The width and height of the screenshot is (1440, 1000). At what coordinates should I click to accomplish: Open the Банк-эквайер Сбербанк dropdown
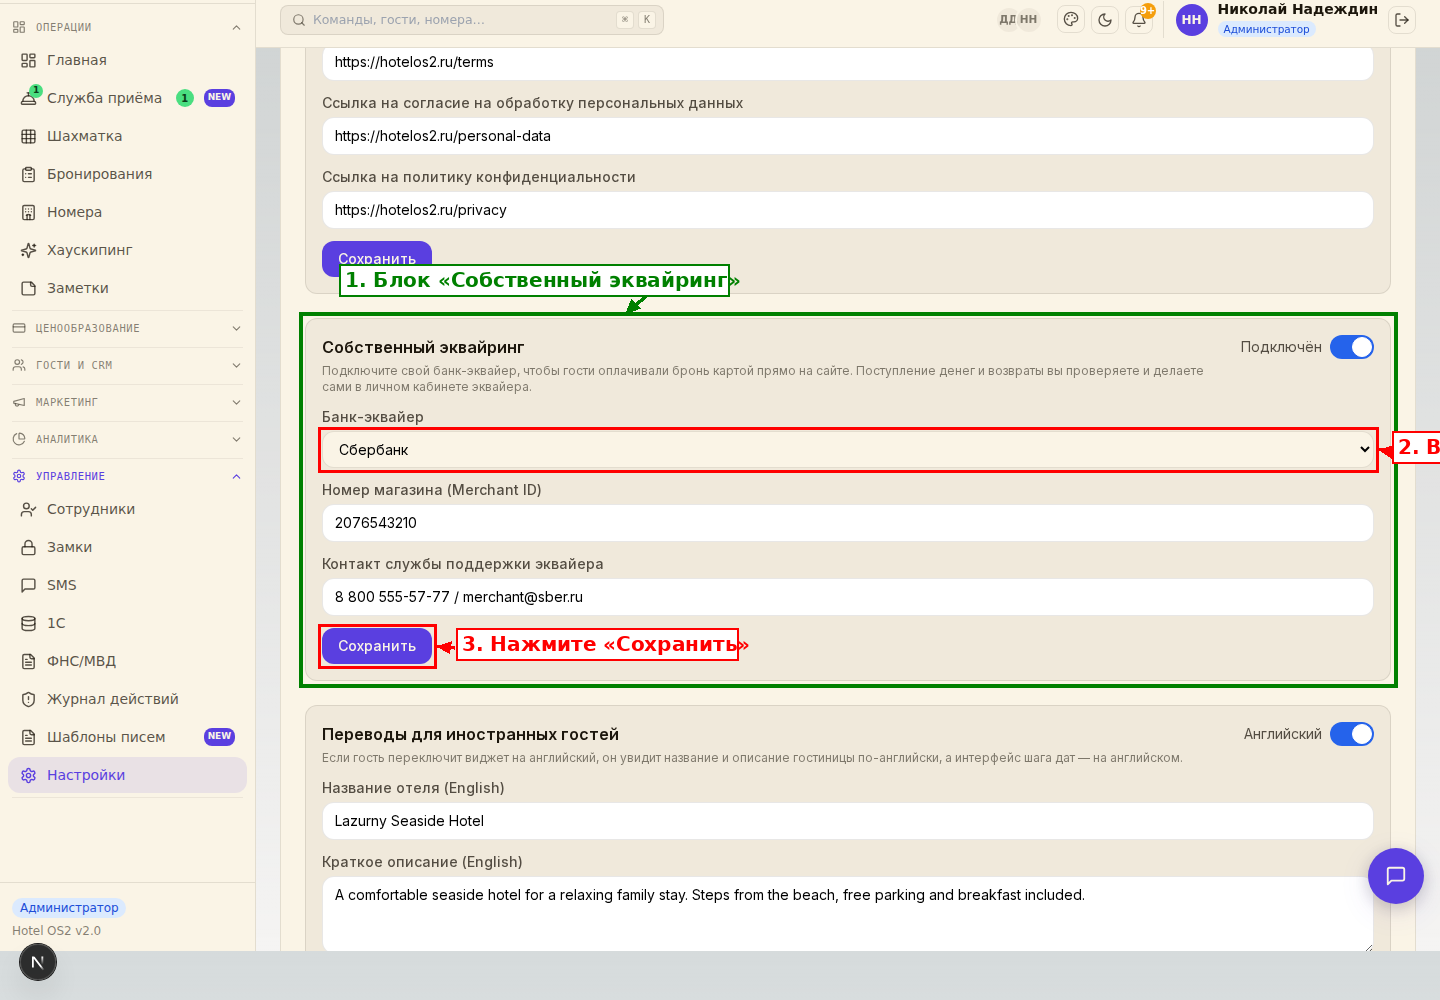pos(848,450)
